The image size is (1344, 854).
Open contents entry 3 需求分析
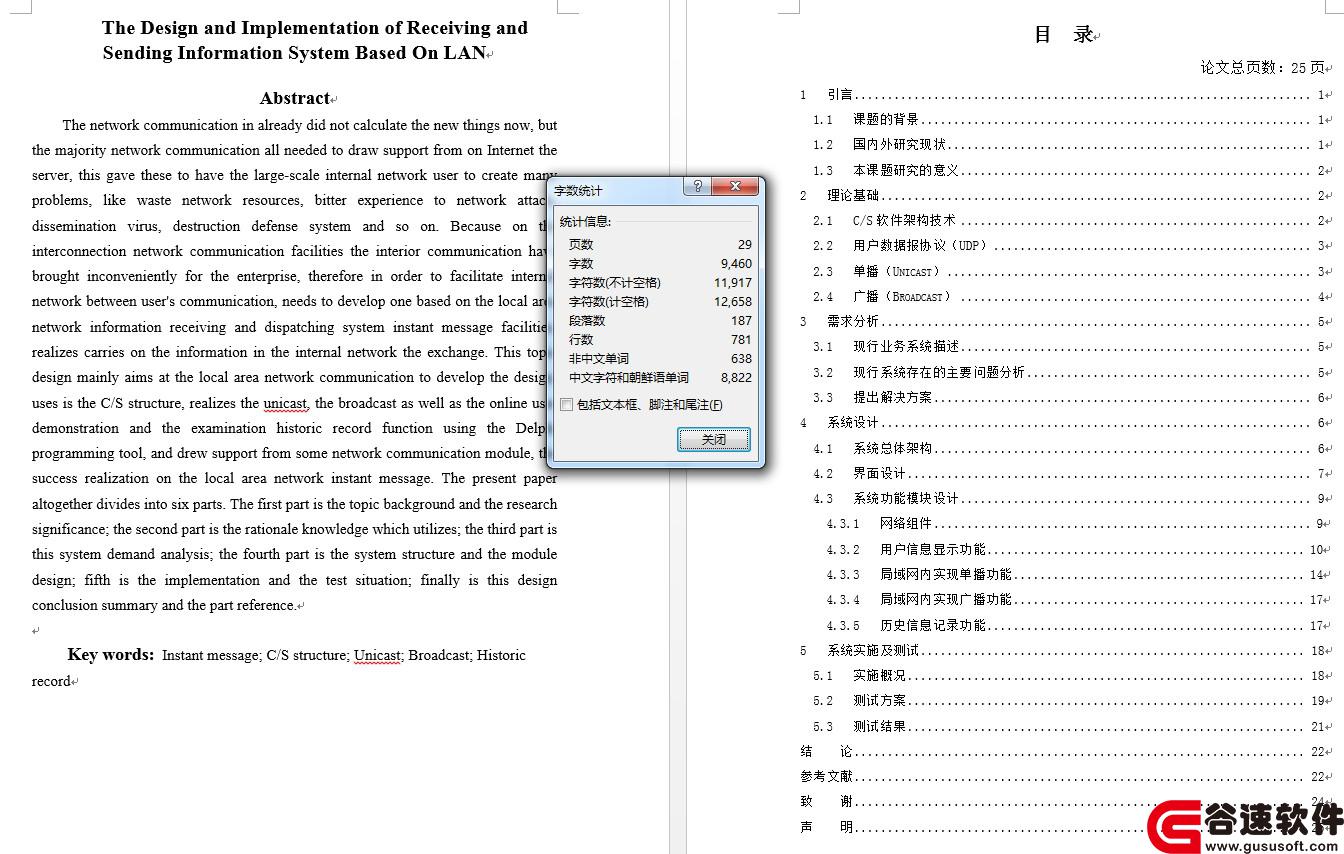[1064, 322]
